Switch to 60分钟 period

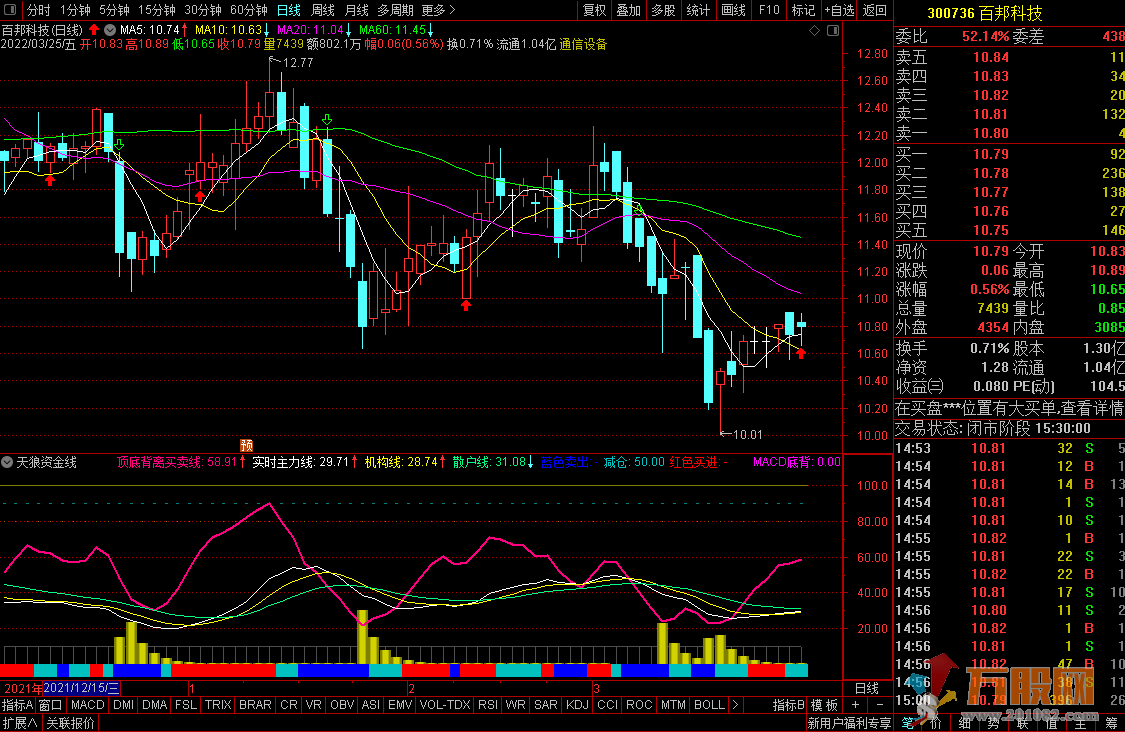point(249,10)
